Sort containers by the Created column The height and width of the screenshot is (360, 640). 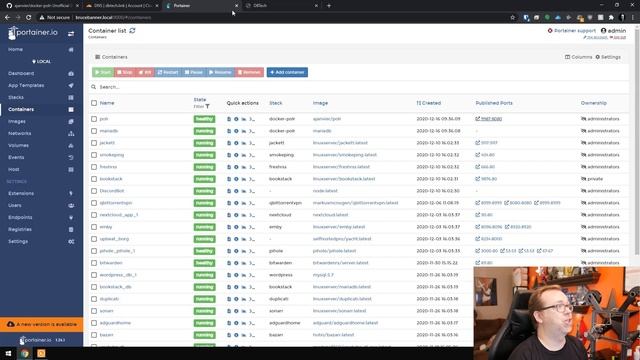(429, 103)
